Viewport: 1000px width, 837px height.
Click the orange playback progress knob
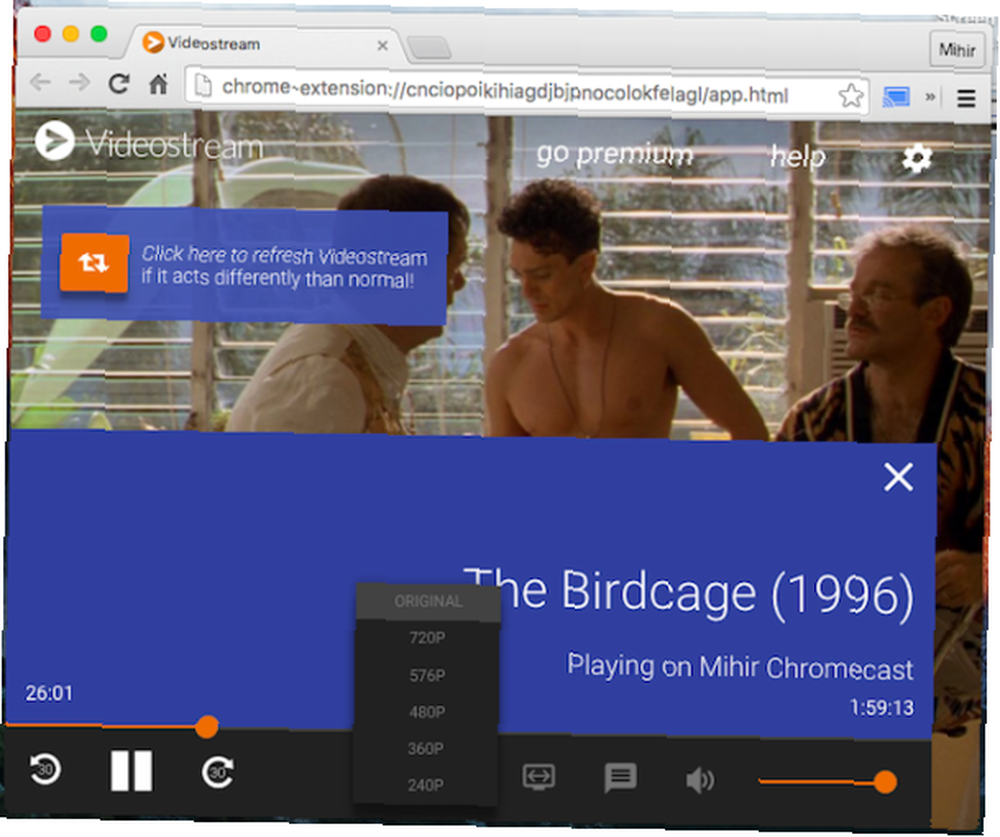[x=207, y=727]
